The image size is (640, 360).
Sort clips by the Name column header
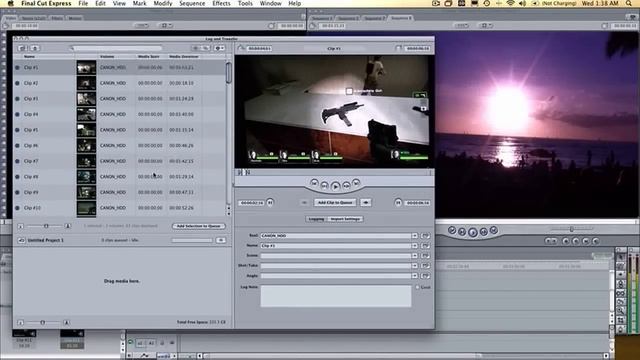click(29, 57)
